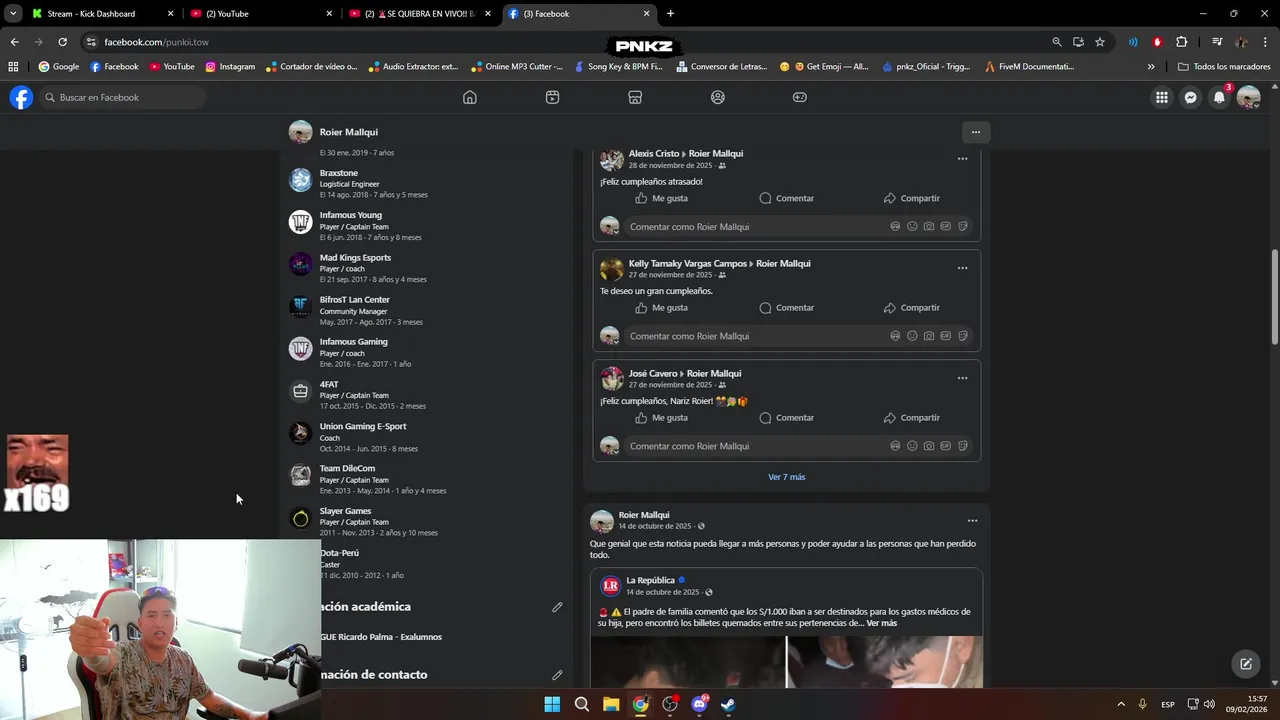
Task: Open the Instagram bookmark
Action: (230, 67)
